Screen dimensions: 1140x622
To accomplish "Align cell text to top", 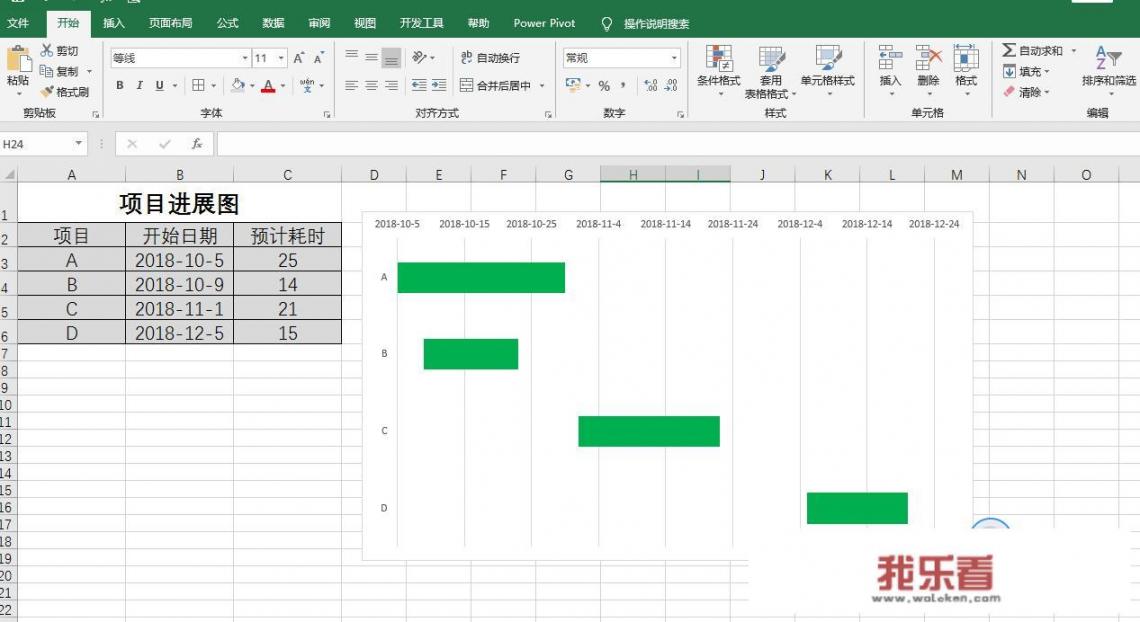I will click(x=351, y=56).
